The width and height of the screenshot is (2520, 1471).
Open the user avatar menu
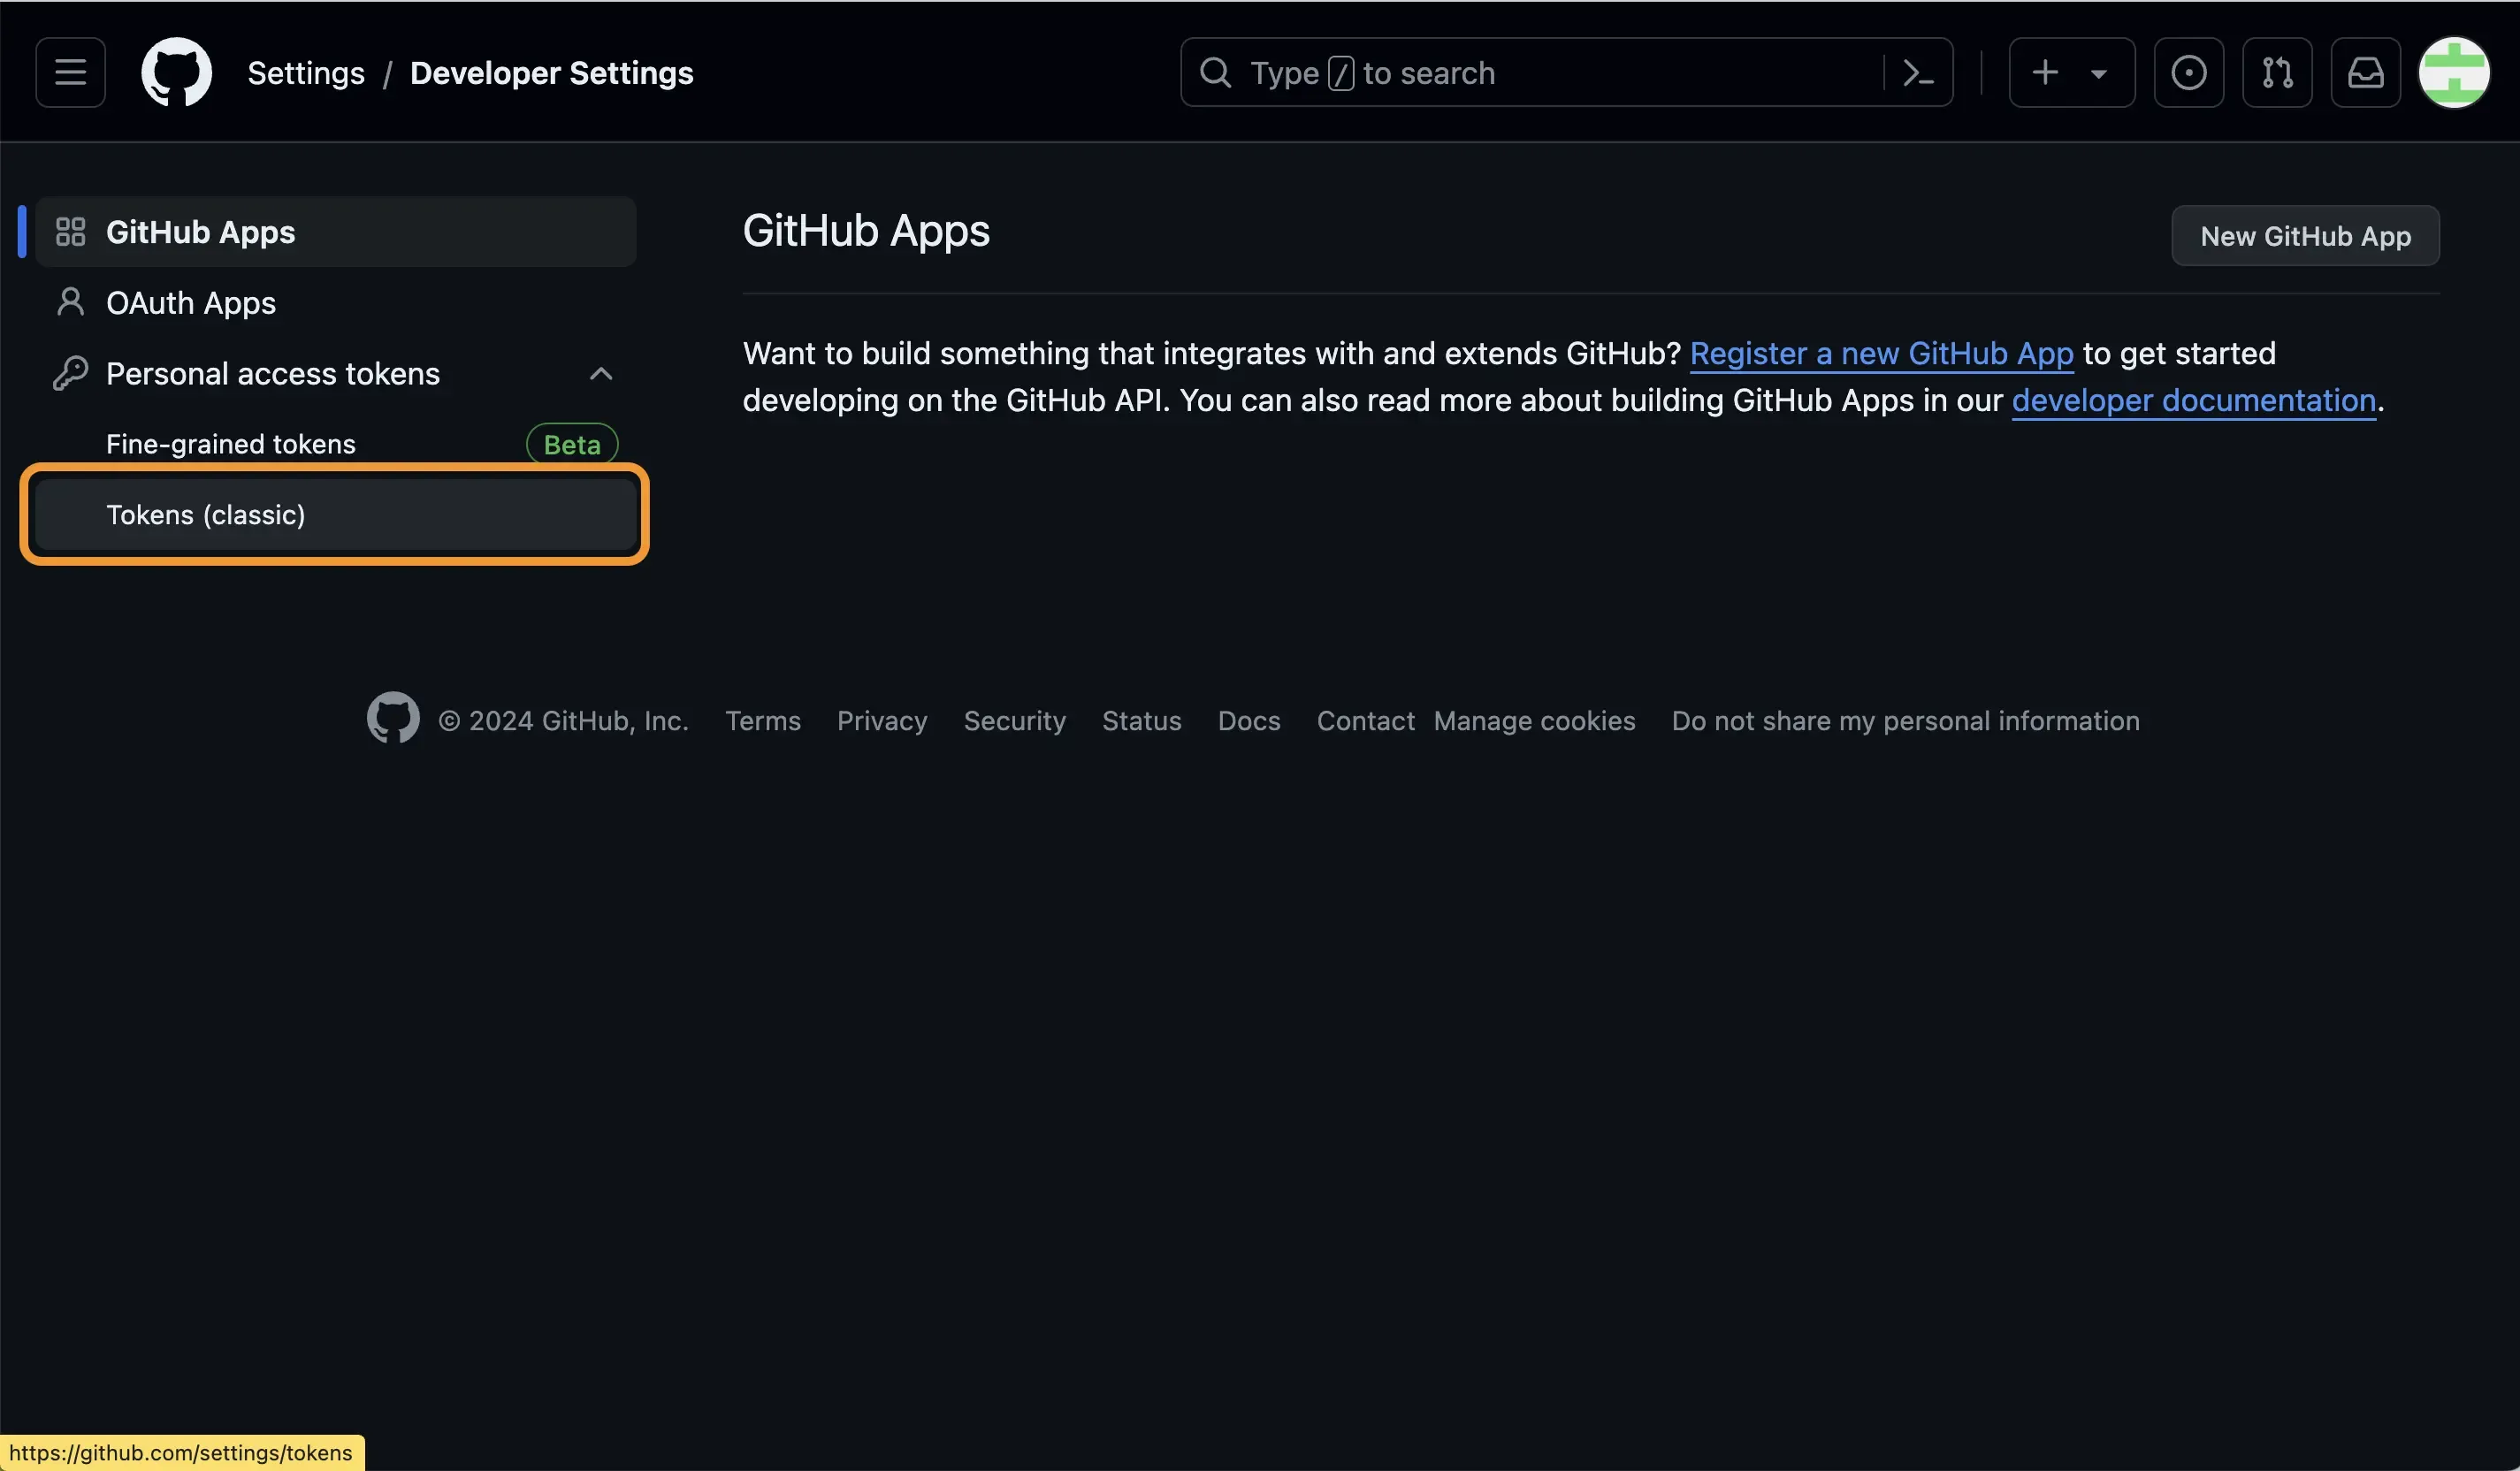tap(2453, 72)
